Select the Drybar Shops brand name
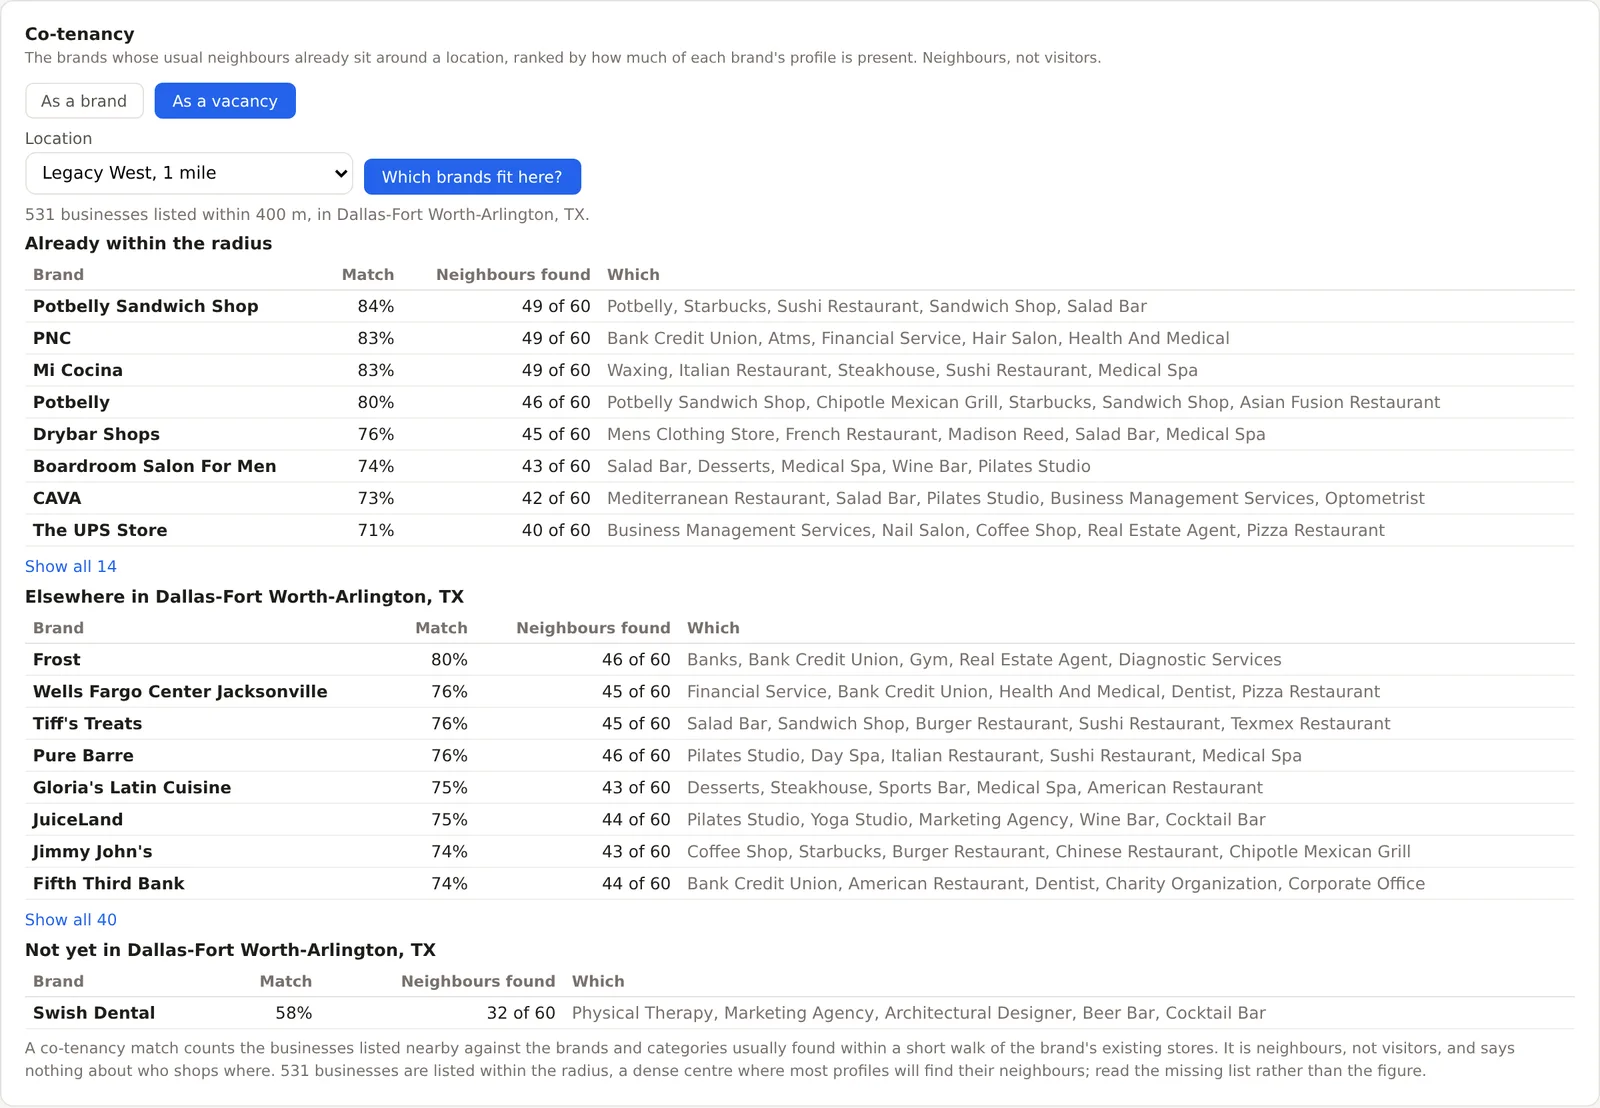 [96, 434]
